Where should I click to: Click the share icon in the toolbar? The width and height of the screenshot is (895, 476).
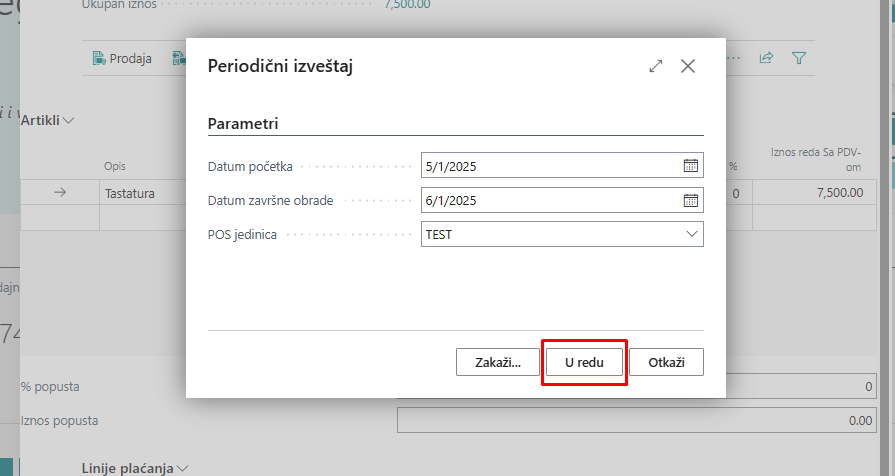[x=767, y=58]
